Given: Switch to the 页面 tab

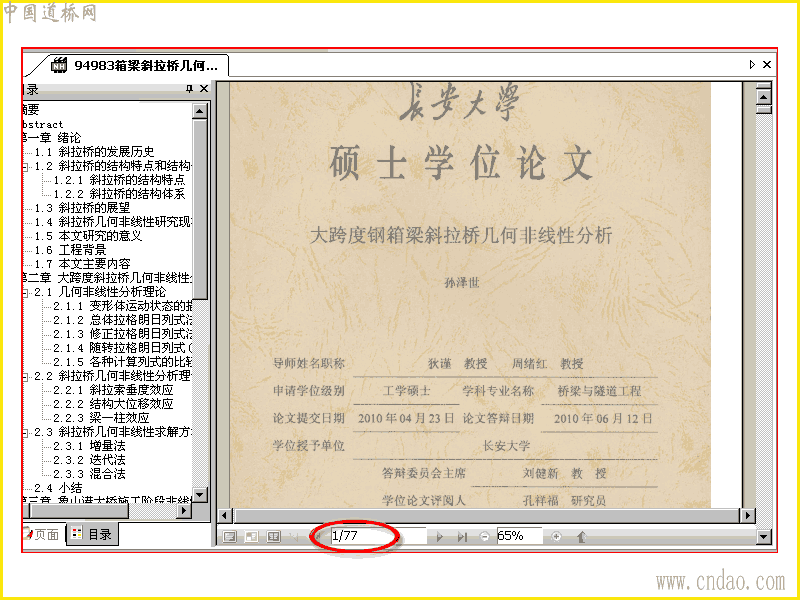Looking at the screenshot, I should point(43,535).
